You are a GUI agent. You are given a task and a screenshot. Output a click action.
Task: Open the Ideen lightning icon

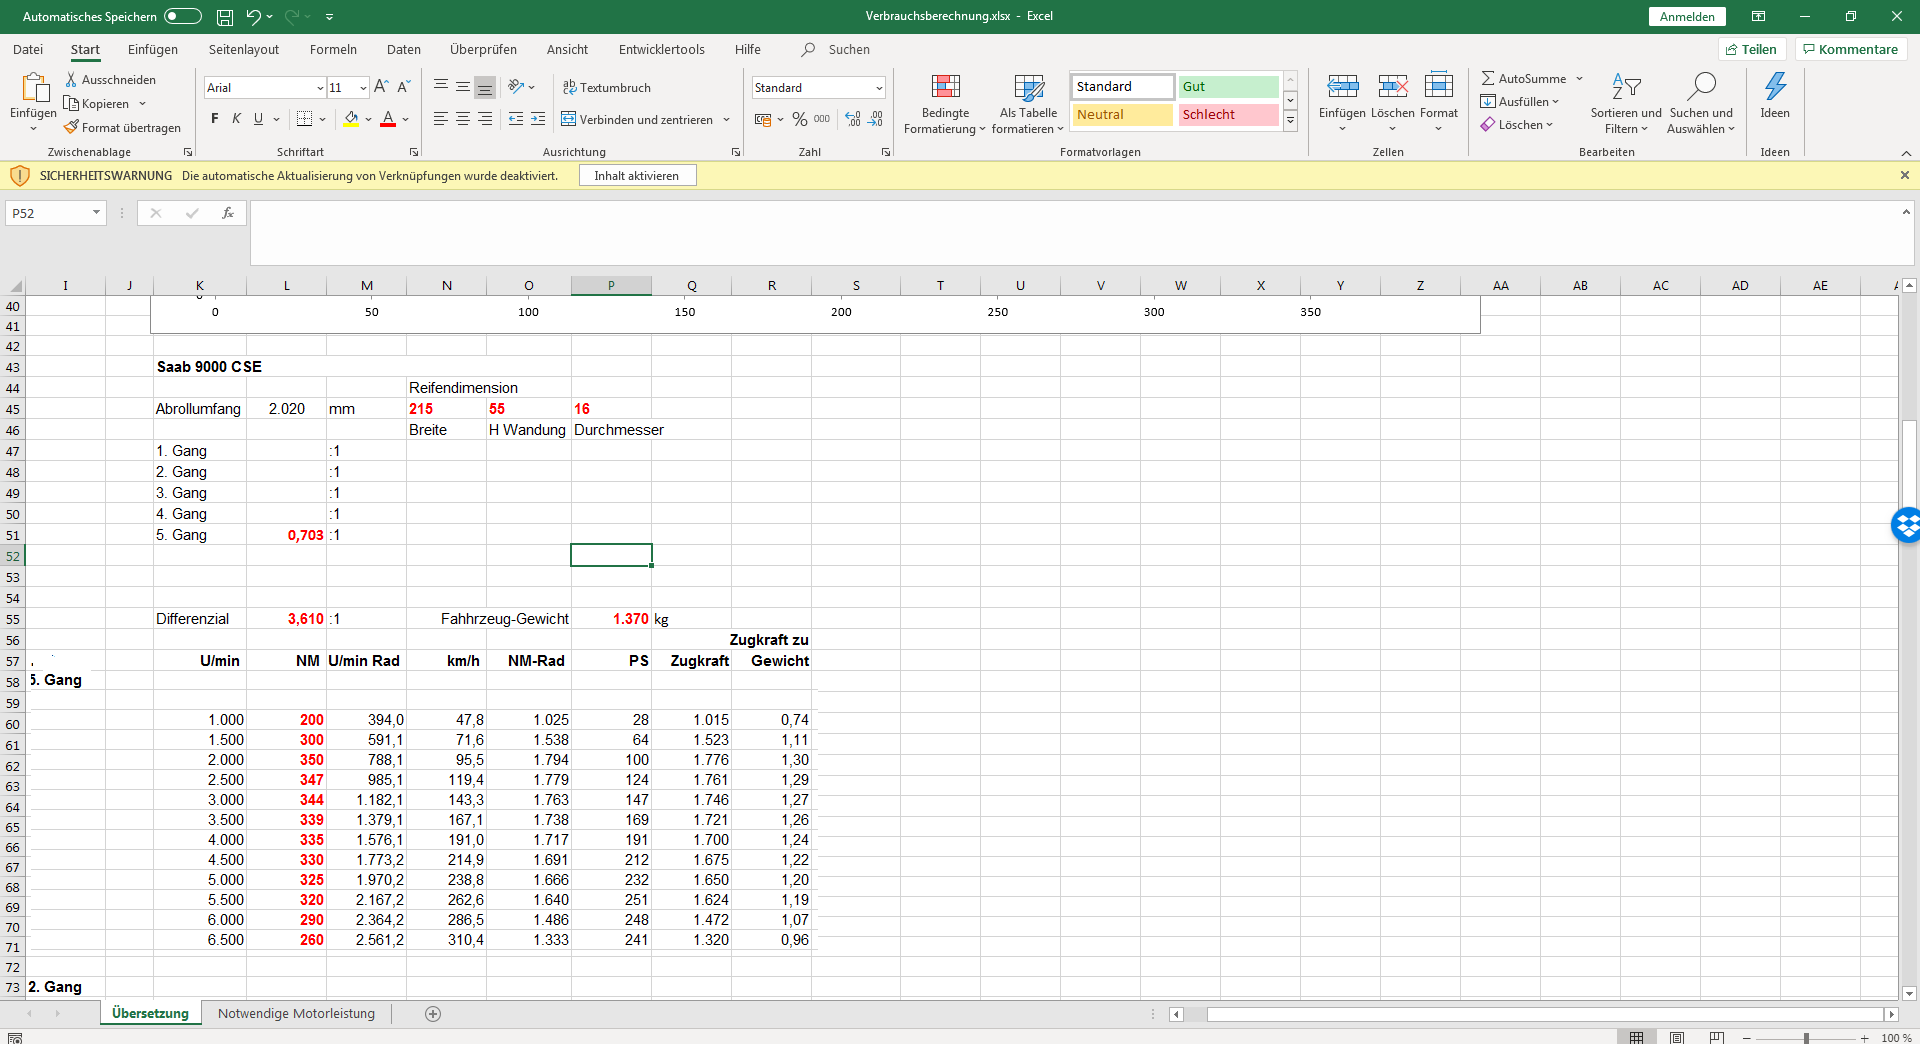(1775, 87)
